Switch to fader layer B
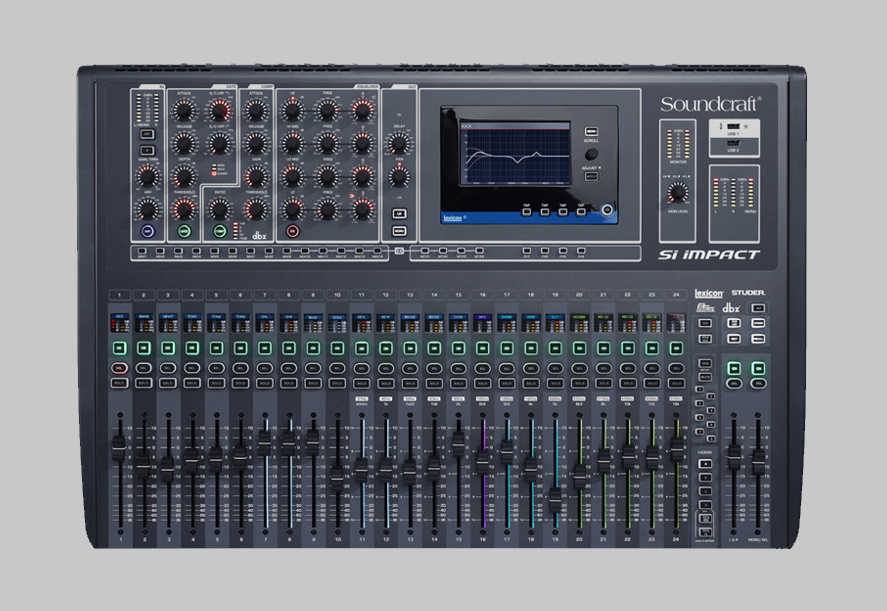 (x=705, y=477)
